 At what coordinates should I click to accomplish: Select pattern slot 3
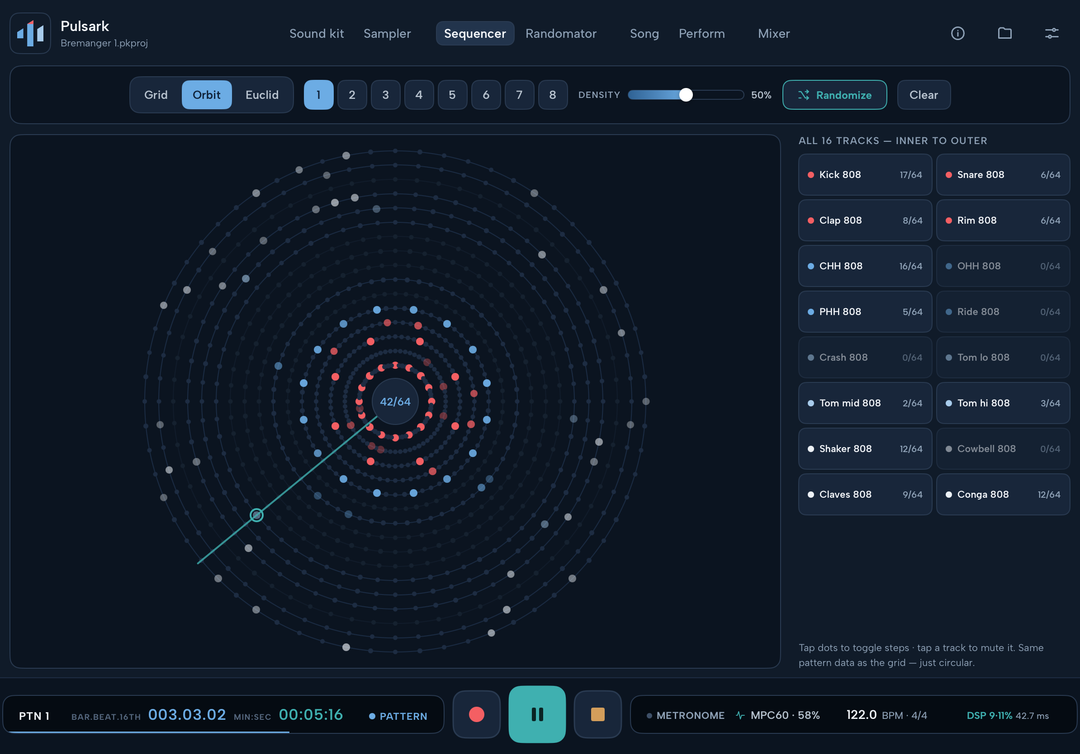click(385, 94)
